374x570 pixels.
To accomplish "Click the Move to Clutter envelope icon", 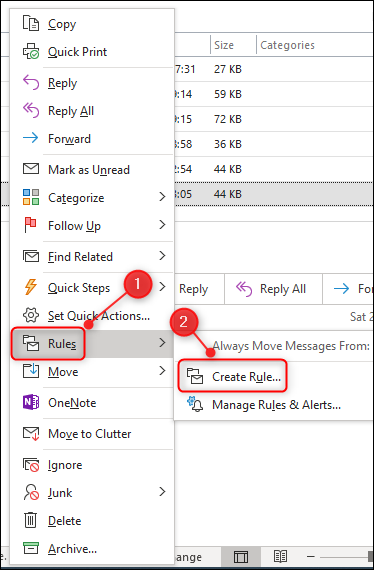I will 31,434.
